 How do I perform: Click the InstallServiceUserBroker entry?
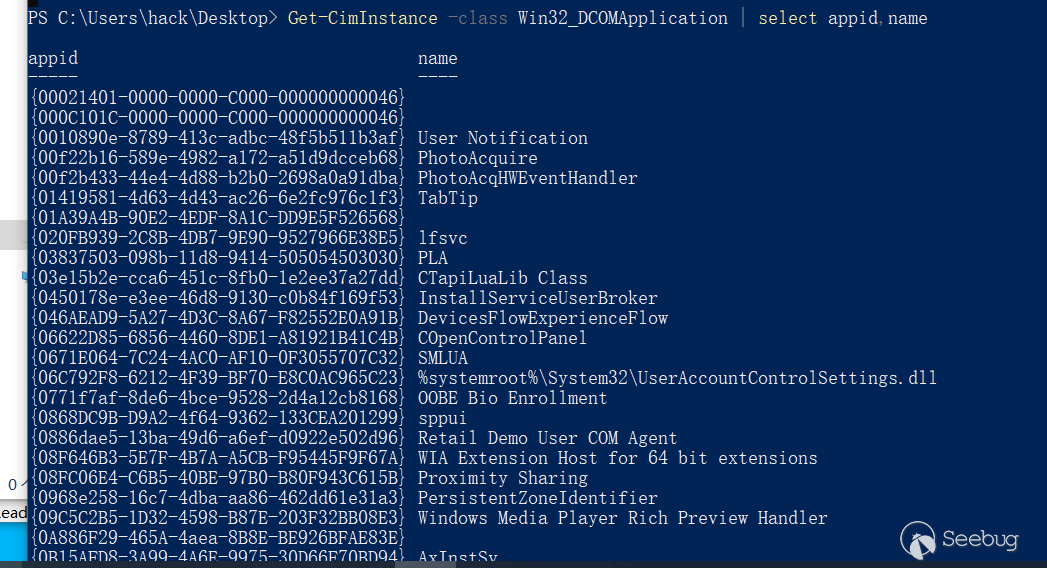click(537, 298)
